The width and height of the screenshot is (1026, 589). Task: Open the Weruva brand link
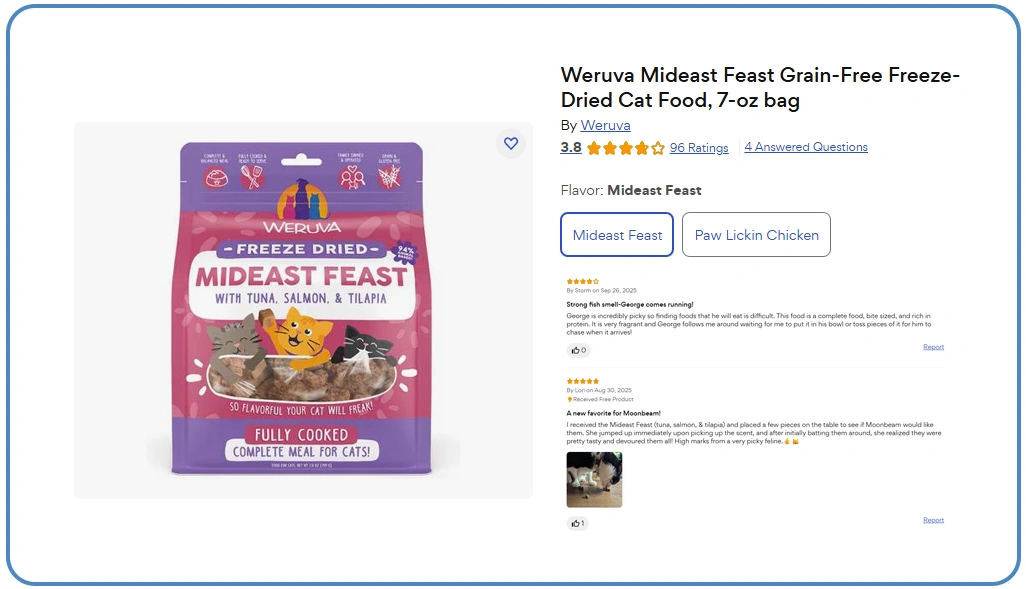pos(605,125)
